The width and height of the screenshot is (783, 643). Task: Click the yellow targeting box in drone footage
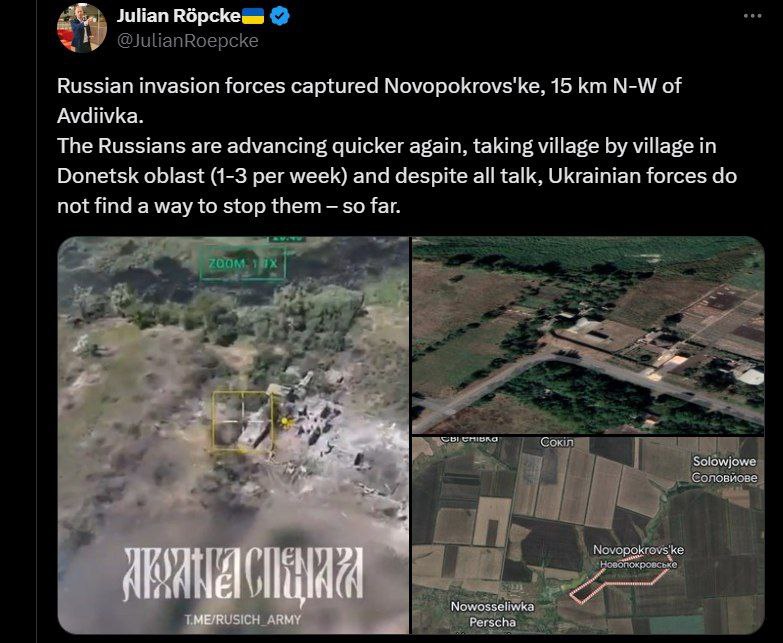[243, 422]
